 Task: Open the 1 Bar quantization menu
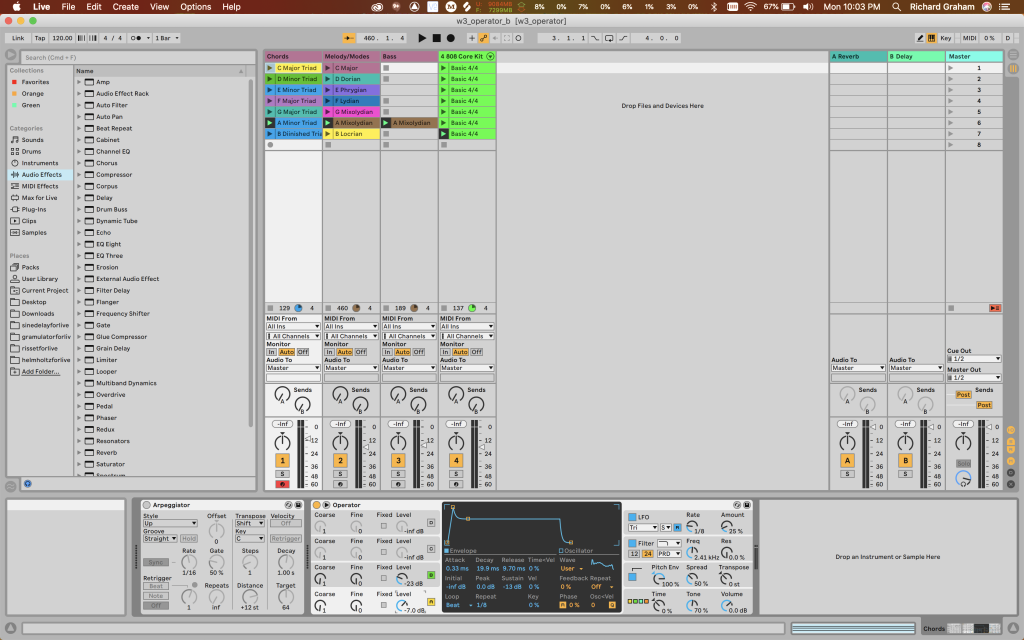click(167, 38)
